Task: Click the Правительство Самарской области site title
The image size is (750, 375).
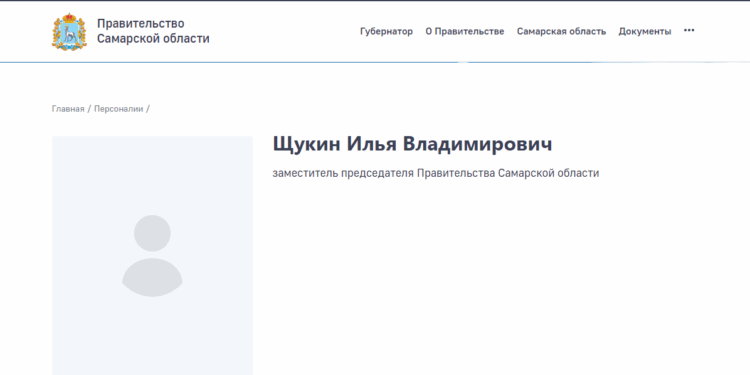Action: [x=153, y=31]
